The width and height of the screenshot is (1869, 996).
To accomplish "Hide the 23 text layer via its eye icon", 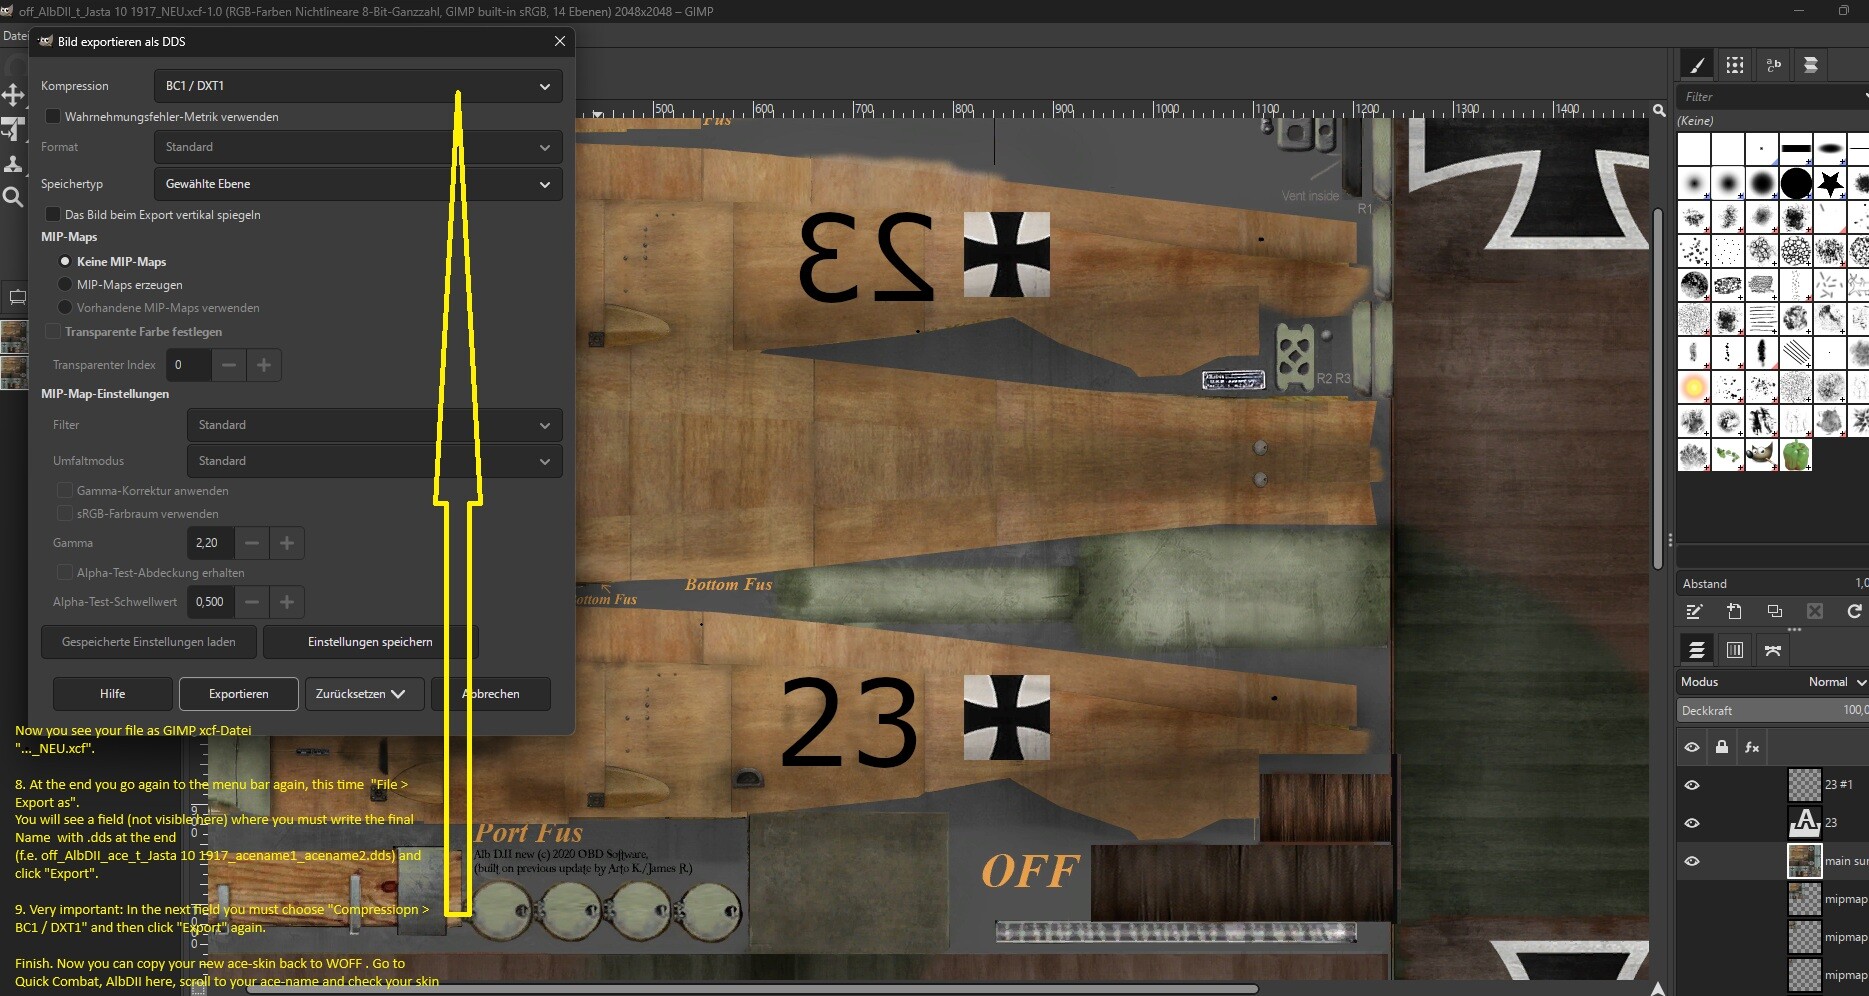I will 1692,823.
